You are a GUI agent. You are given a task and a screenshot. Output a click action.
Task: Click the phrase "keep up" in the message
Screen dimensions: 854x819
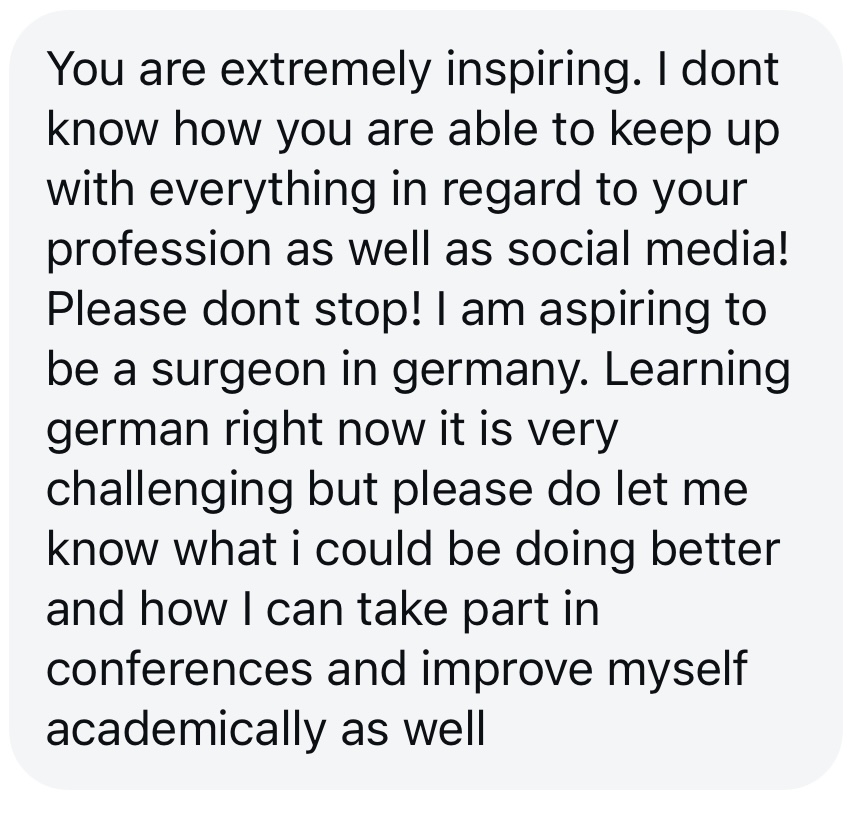(x=694, y=130)
